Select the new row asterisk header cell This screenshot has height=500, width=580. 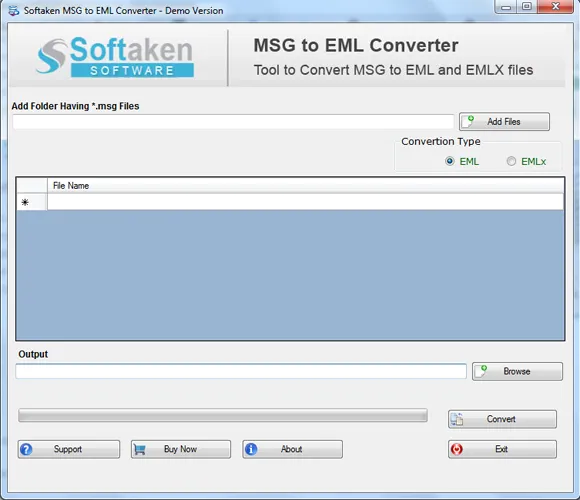tap(32, 202)
